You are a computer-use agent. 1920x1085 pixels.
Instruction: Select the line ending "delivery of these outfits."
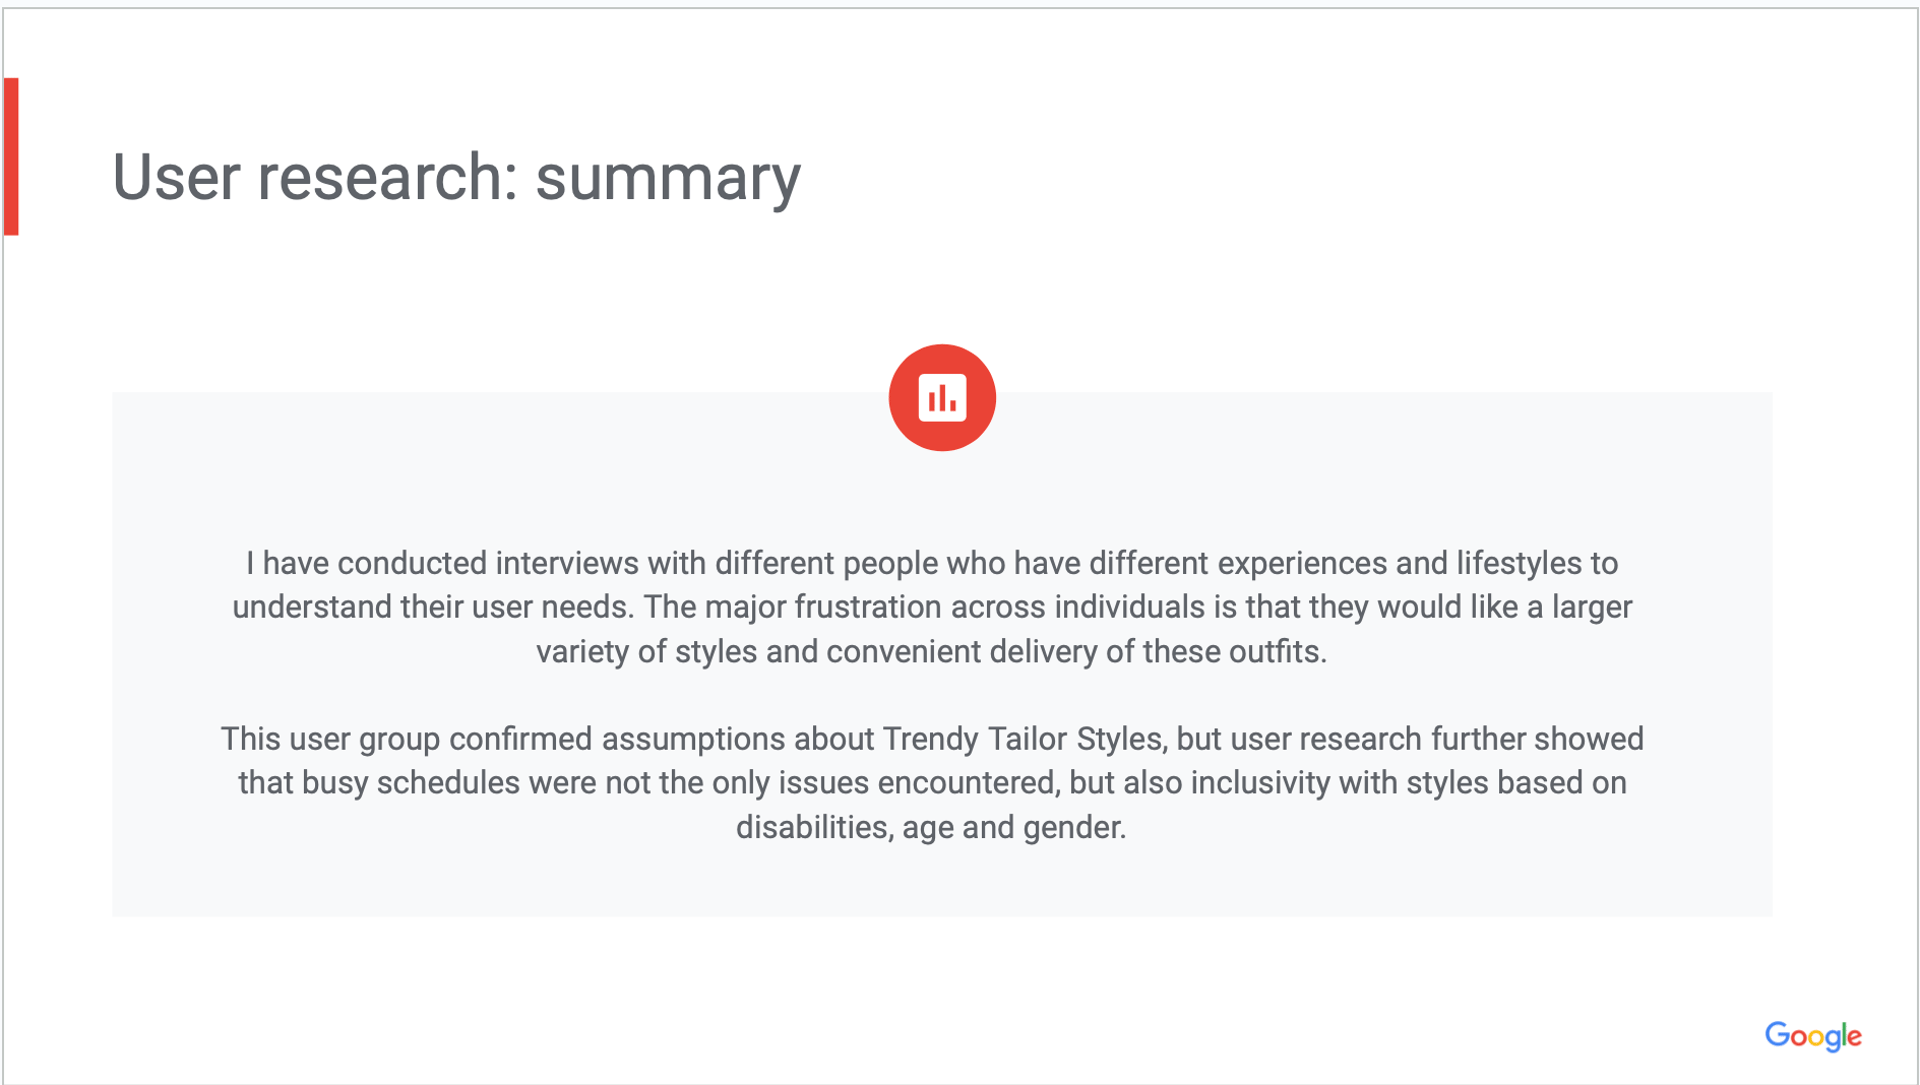point(931,651)
